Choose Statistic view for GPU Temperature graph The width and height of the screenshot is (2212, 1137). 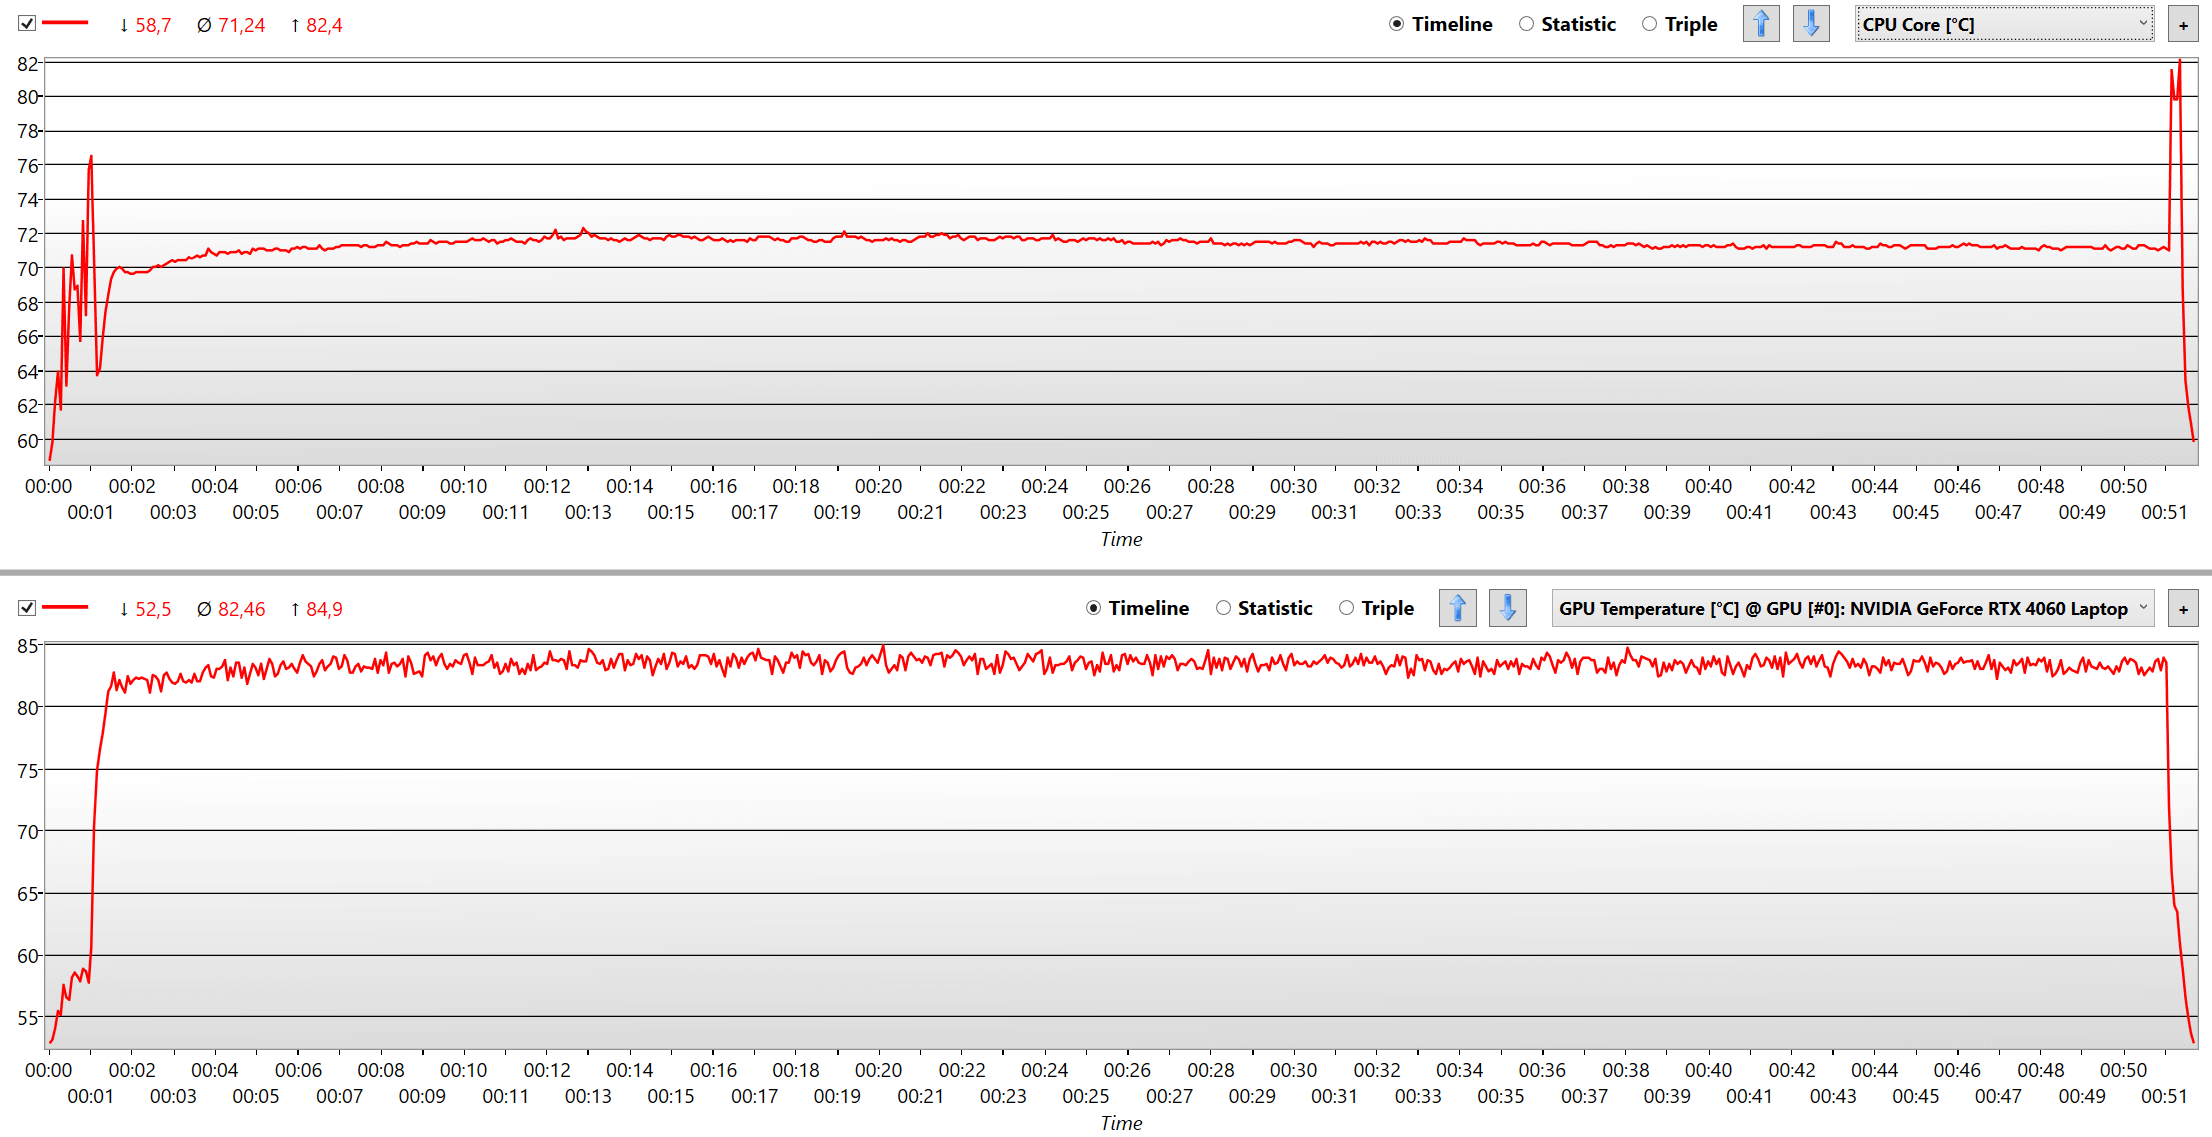point(1223,608)
